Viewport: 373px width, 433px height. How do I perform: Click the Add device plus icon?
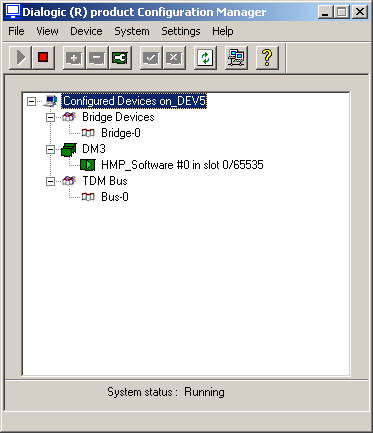point(74,58)
